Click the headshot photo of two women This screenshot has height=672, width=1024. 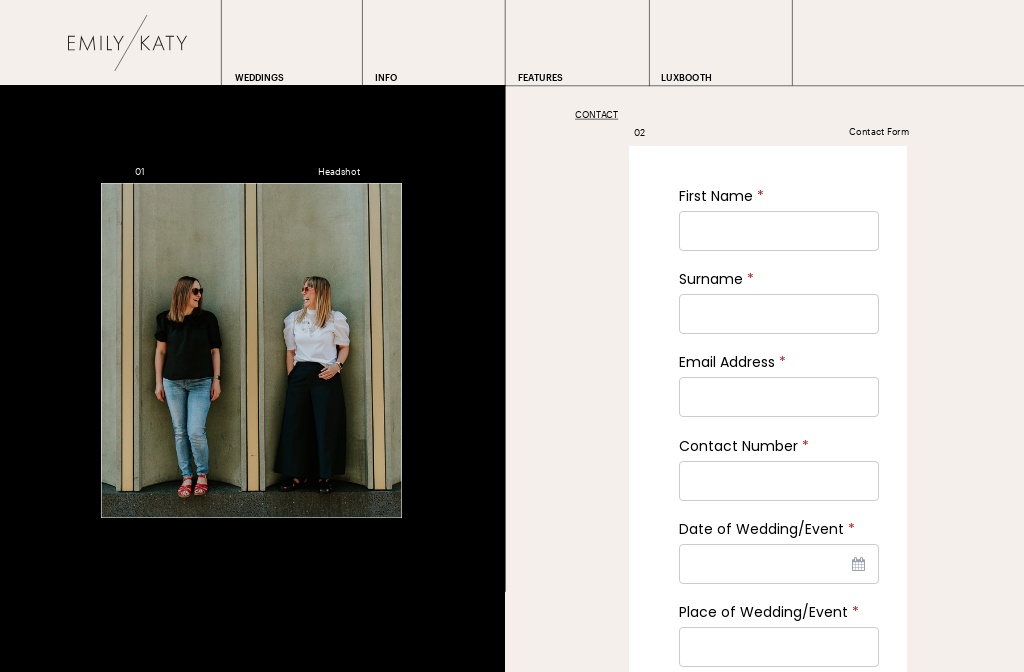click(251, 350)
